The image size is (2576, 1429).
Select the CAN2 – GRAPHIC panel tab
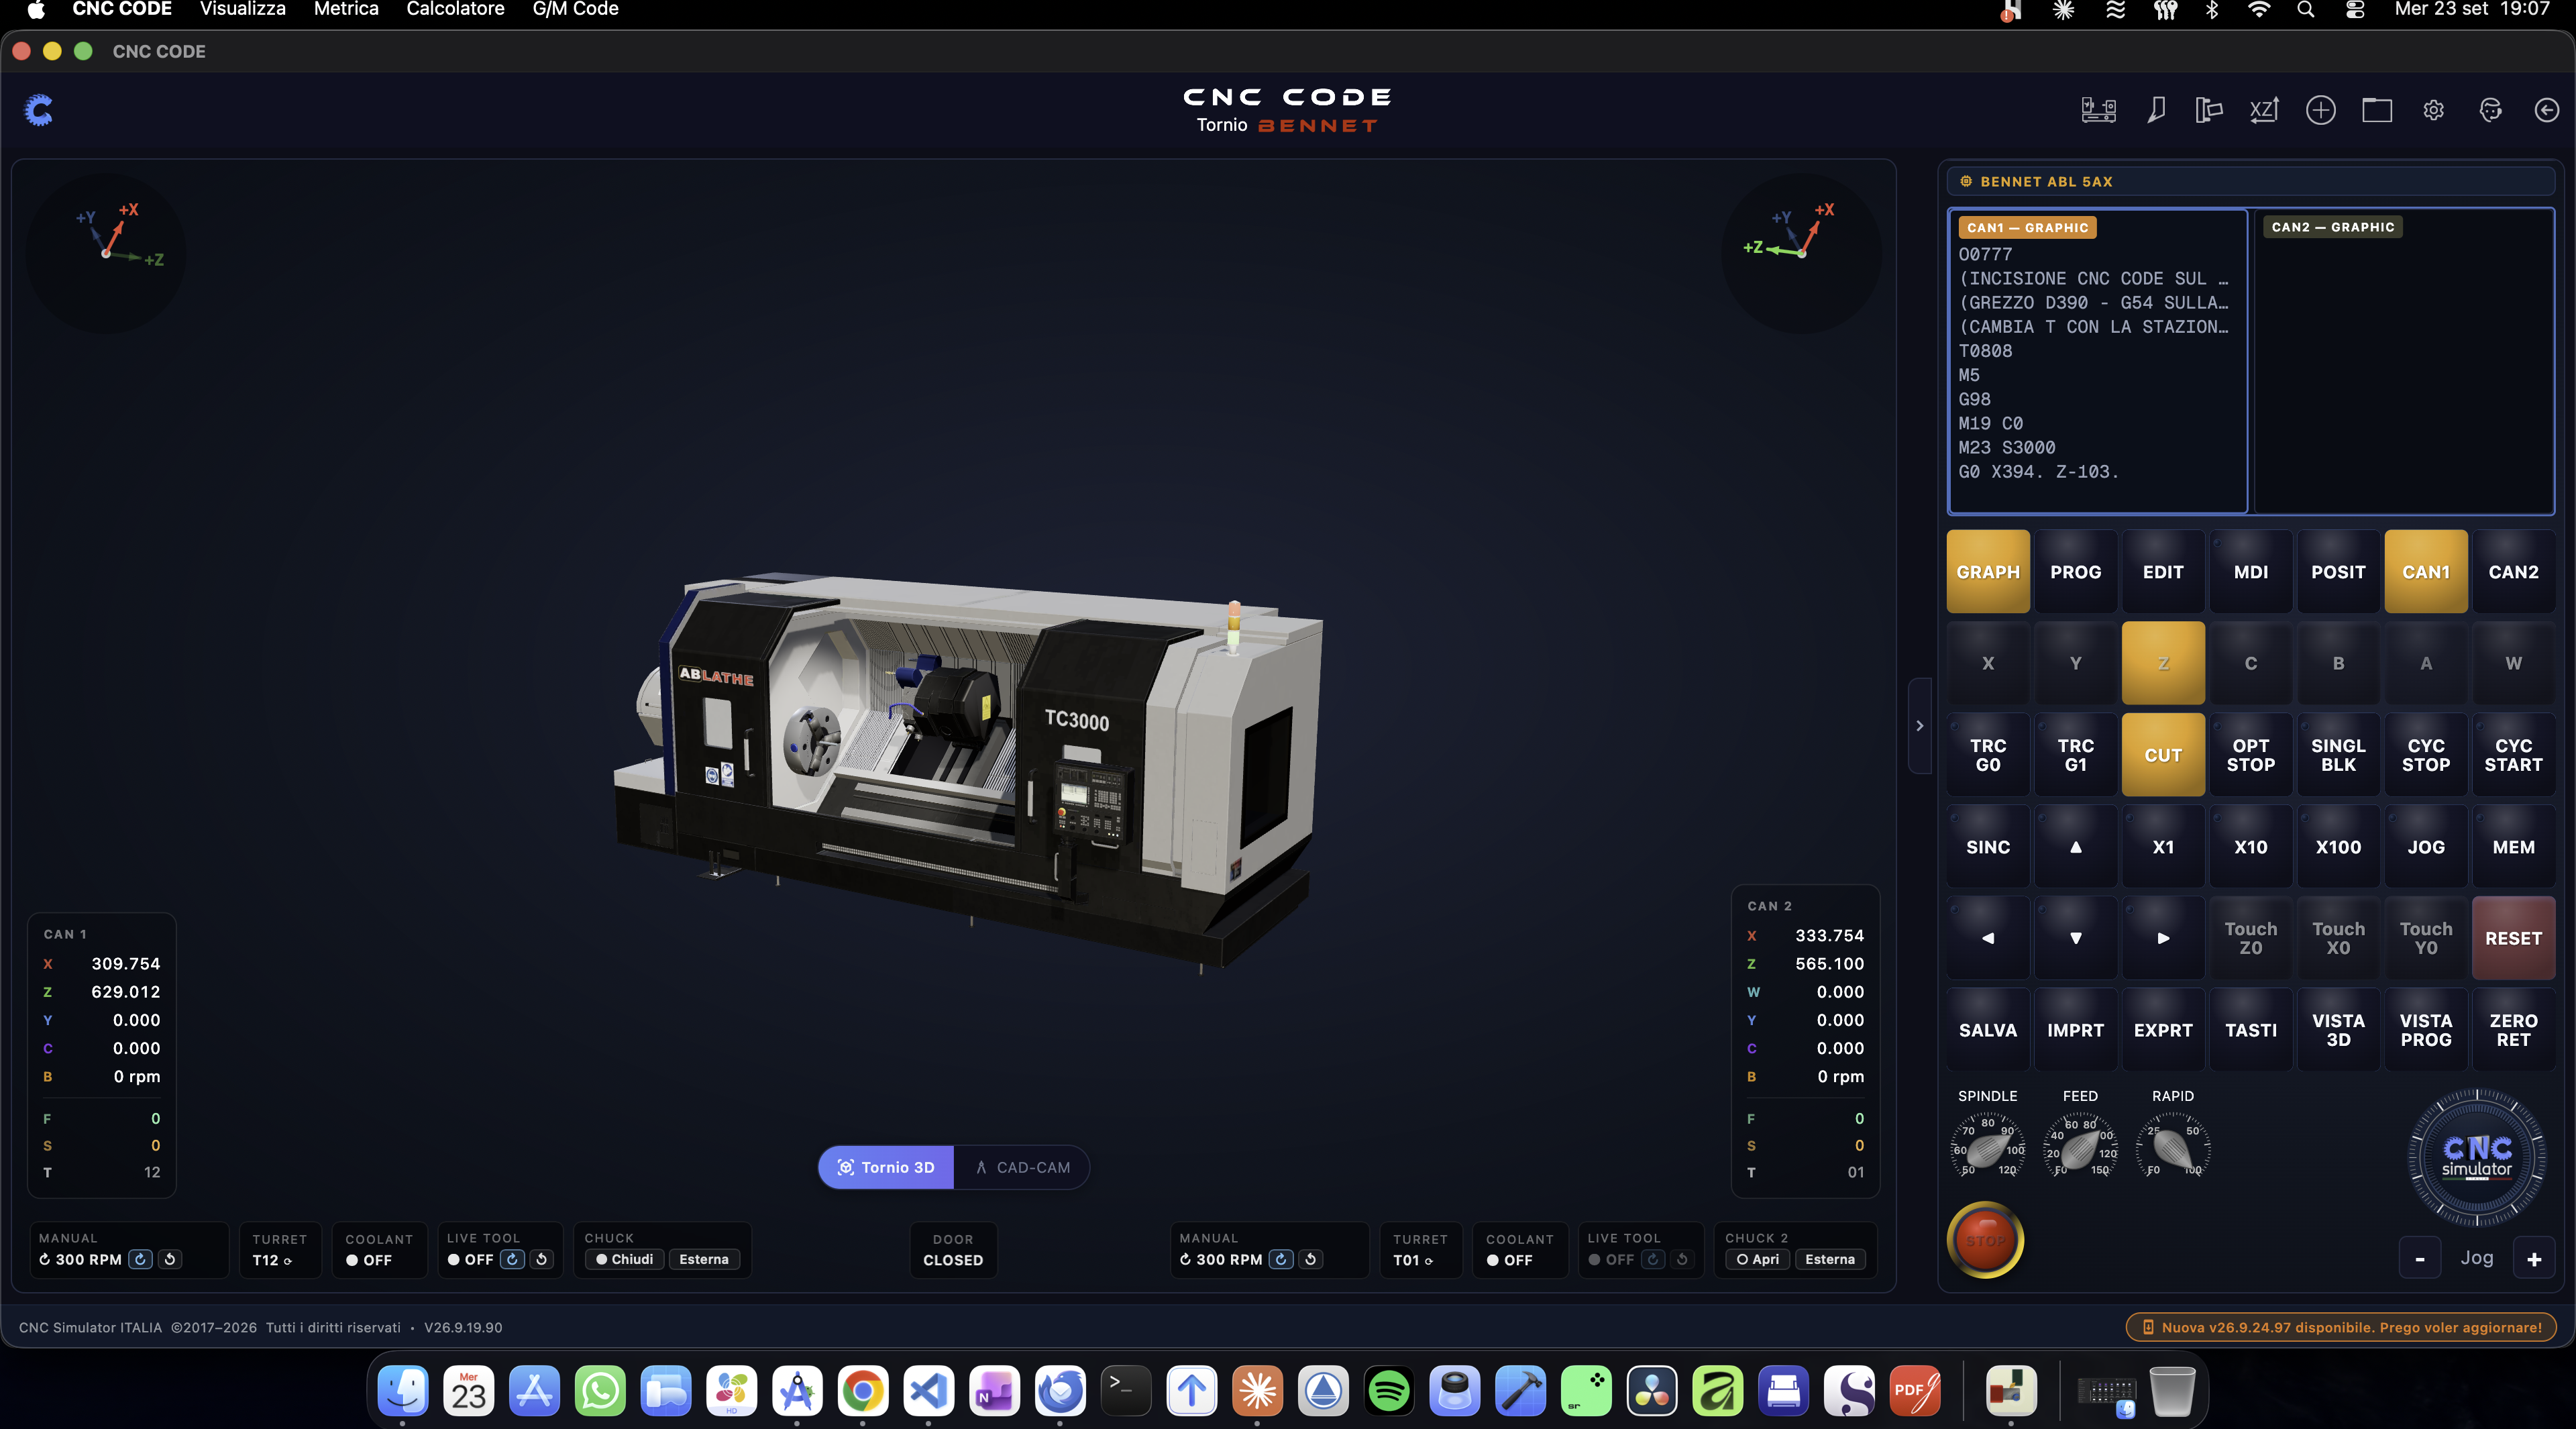2332,227
